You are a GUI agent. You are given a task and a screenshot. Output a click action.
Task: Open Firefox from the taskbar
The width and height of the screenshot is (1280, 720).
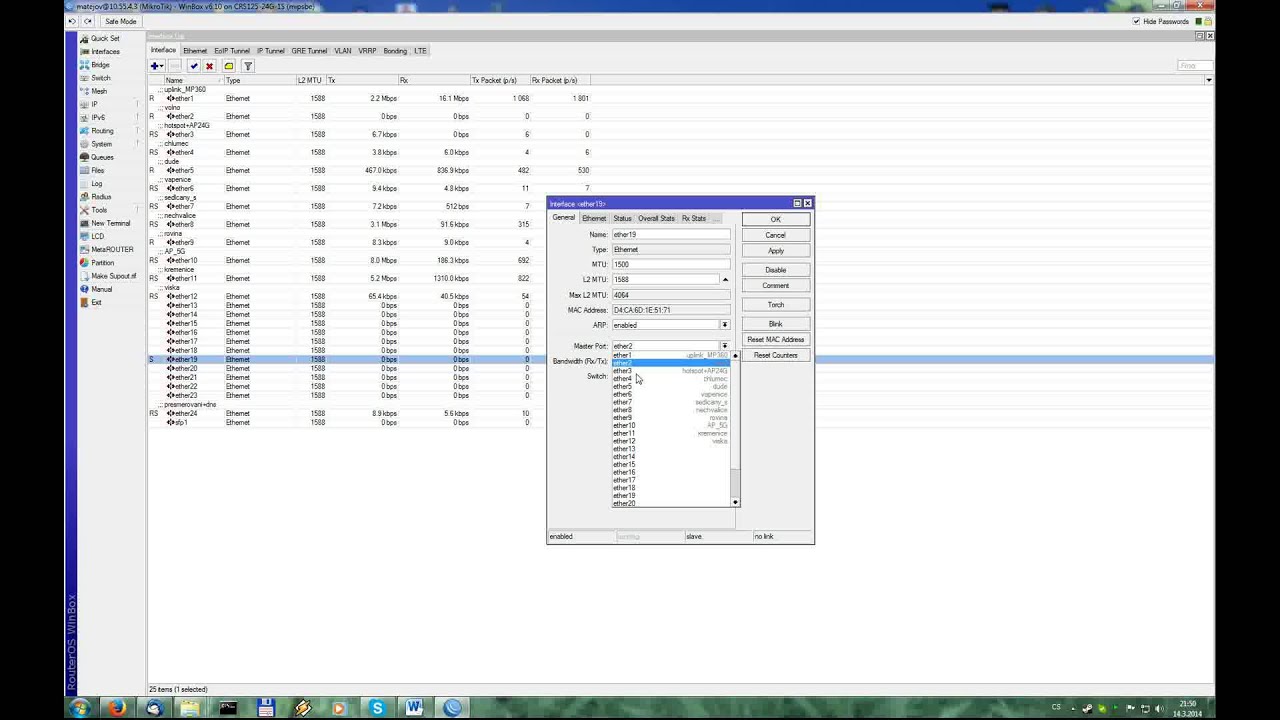(116, 708)
